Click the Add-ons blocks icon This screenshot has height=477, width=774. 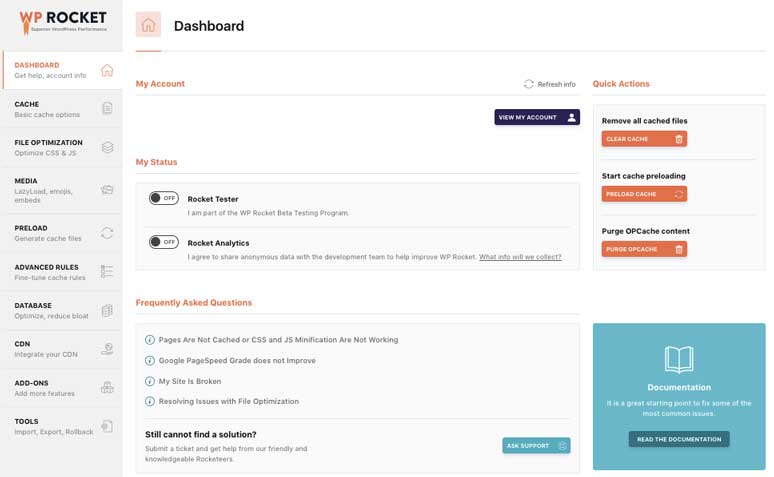(x=107, y=388)
